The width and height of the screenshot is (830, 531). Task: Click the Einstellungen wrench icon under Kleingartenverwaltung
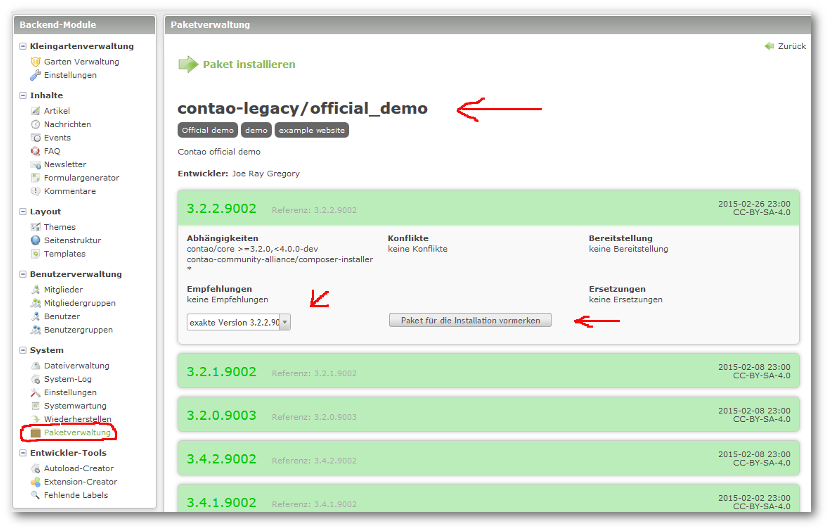click(x=35, y=75)
